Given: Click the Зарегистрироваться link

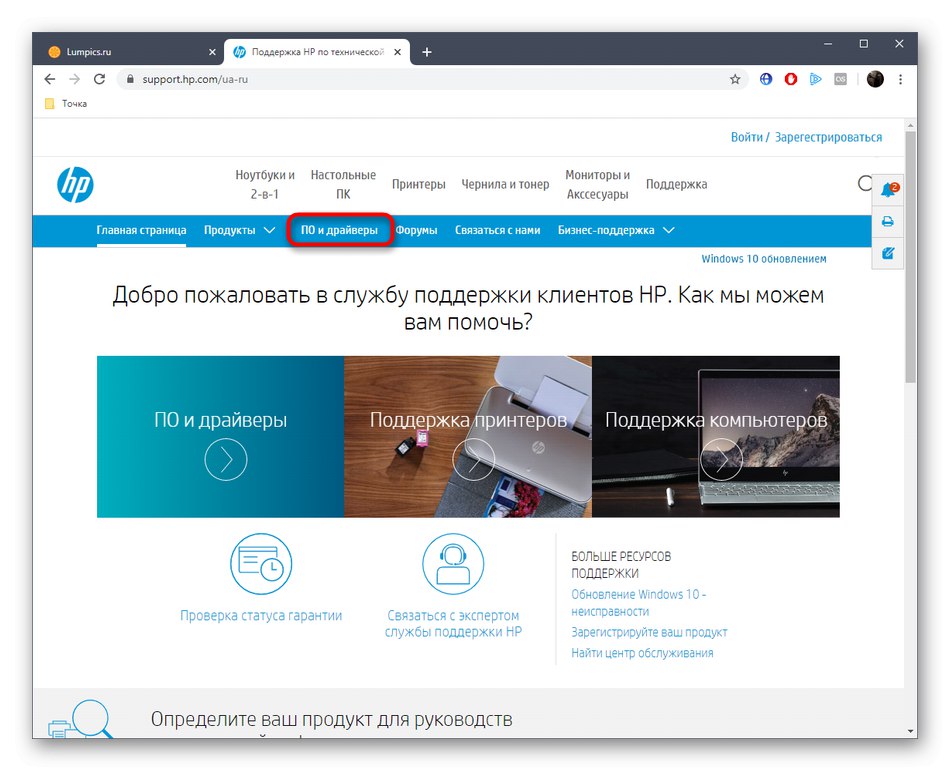Looking at the screenshot, I should [x=828, y=137].
